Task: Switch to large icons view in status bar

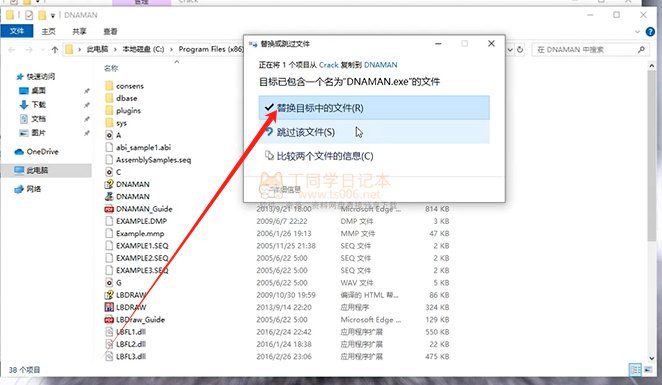Action: 648,370
